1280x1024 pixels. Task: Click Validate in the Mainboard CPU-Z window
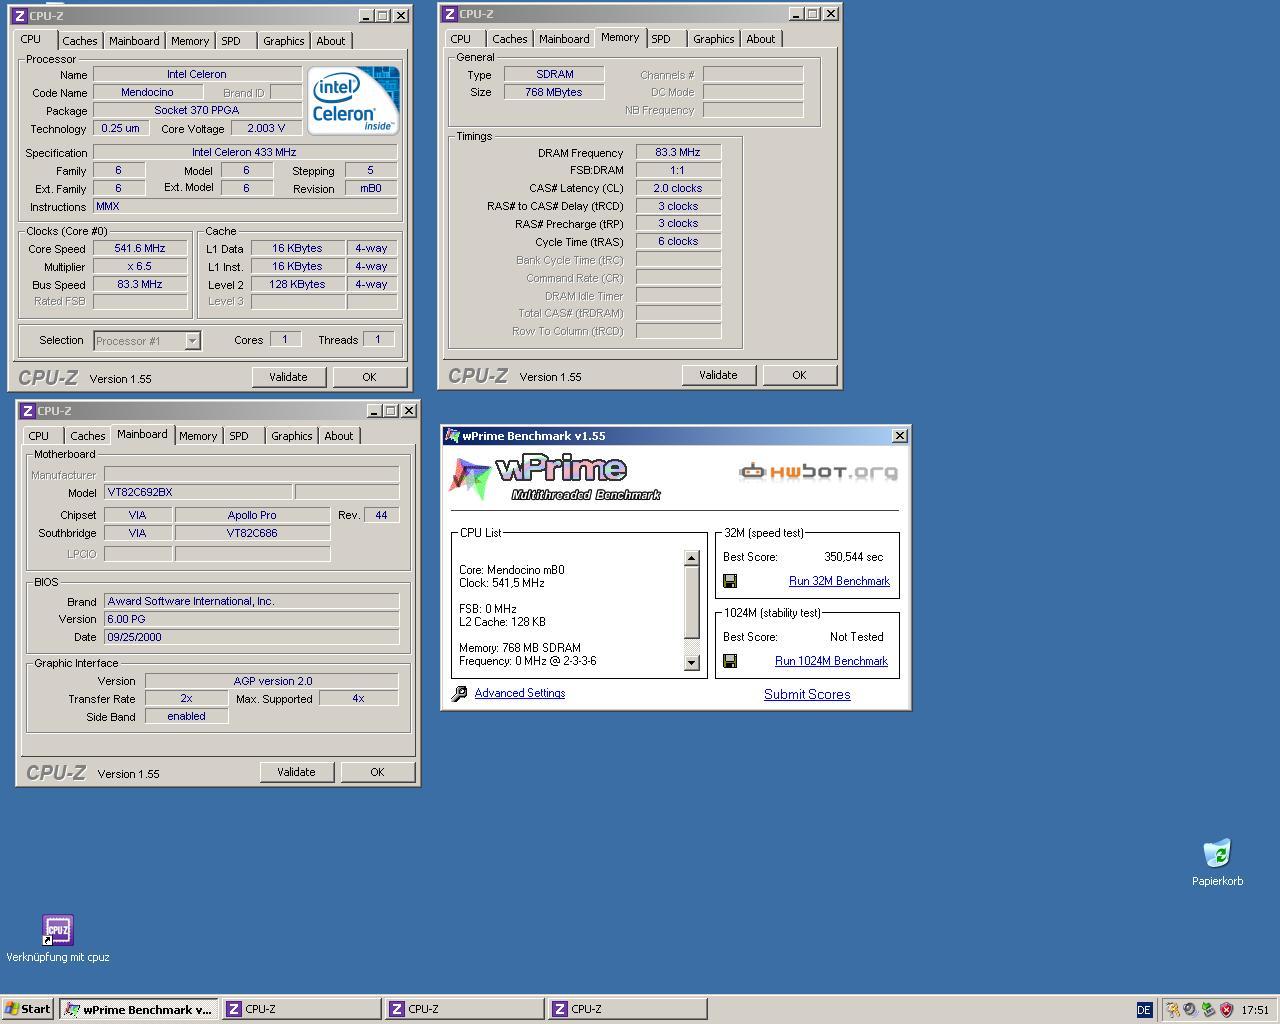click(296, 772)
